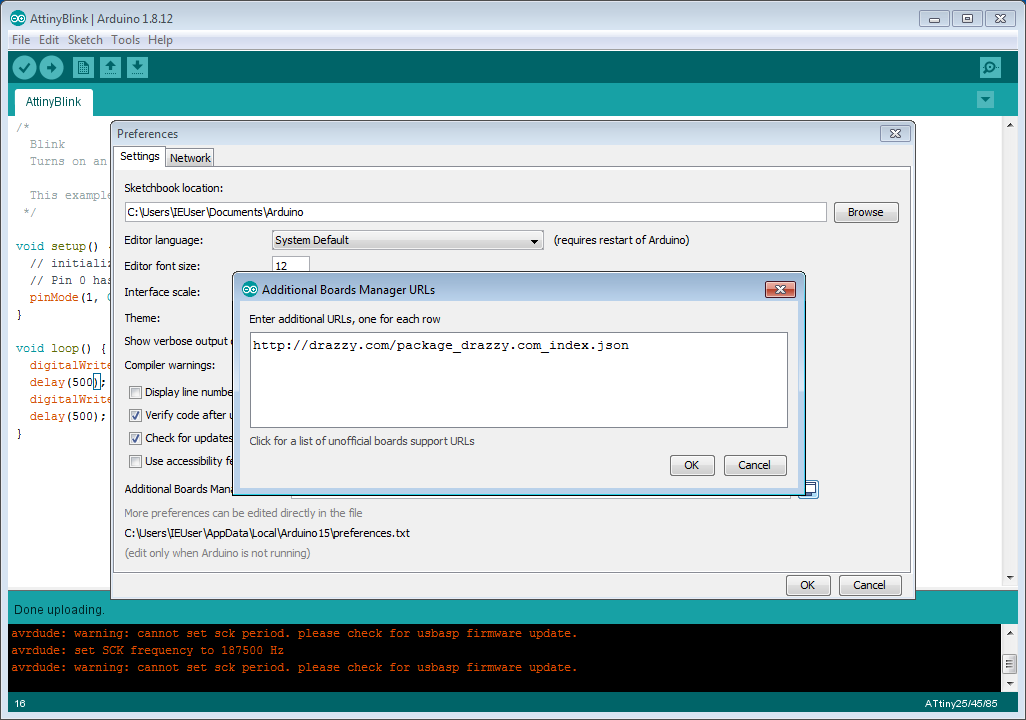The width and height of the screenshot is (1026, 720).
Task: Click inside the additional URLs text area
Action: point(519,380)
